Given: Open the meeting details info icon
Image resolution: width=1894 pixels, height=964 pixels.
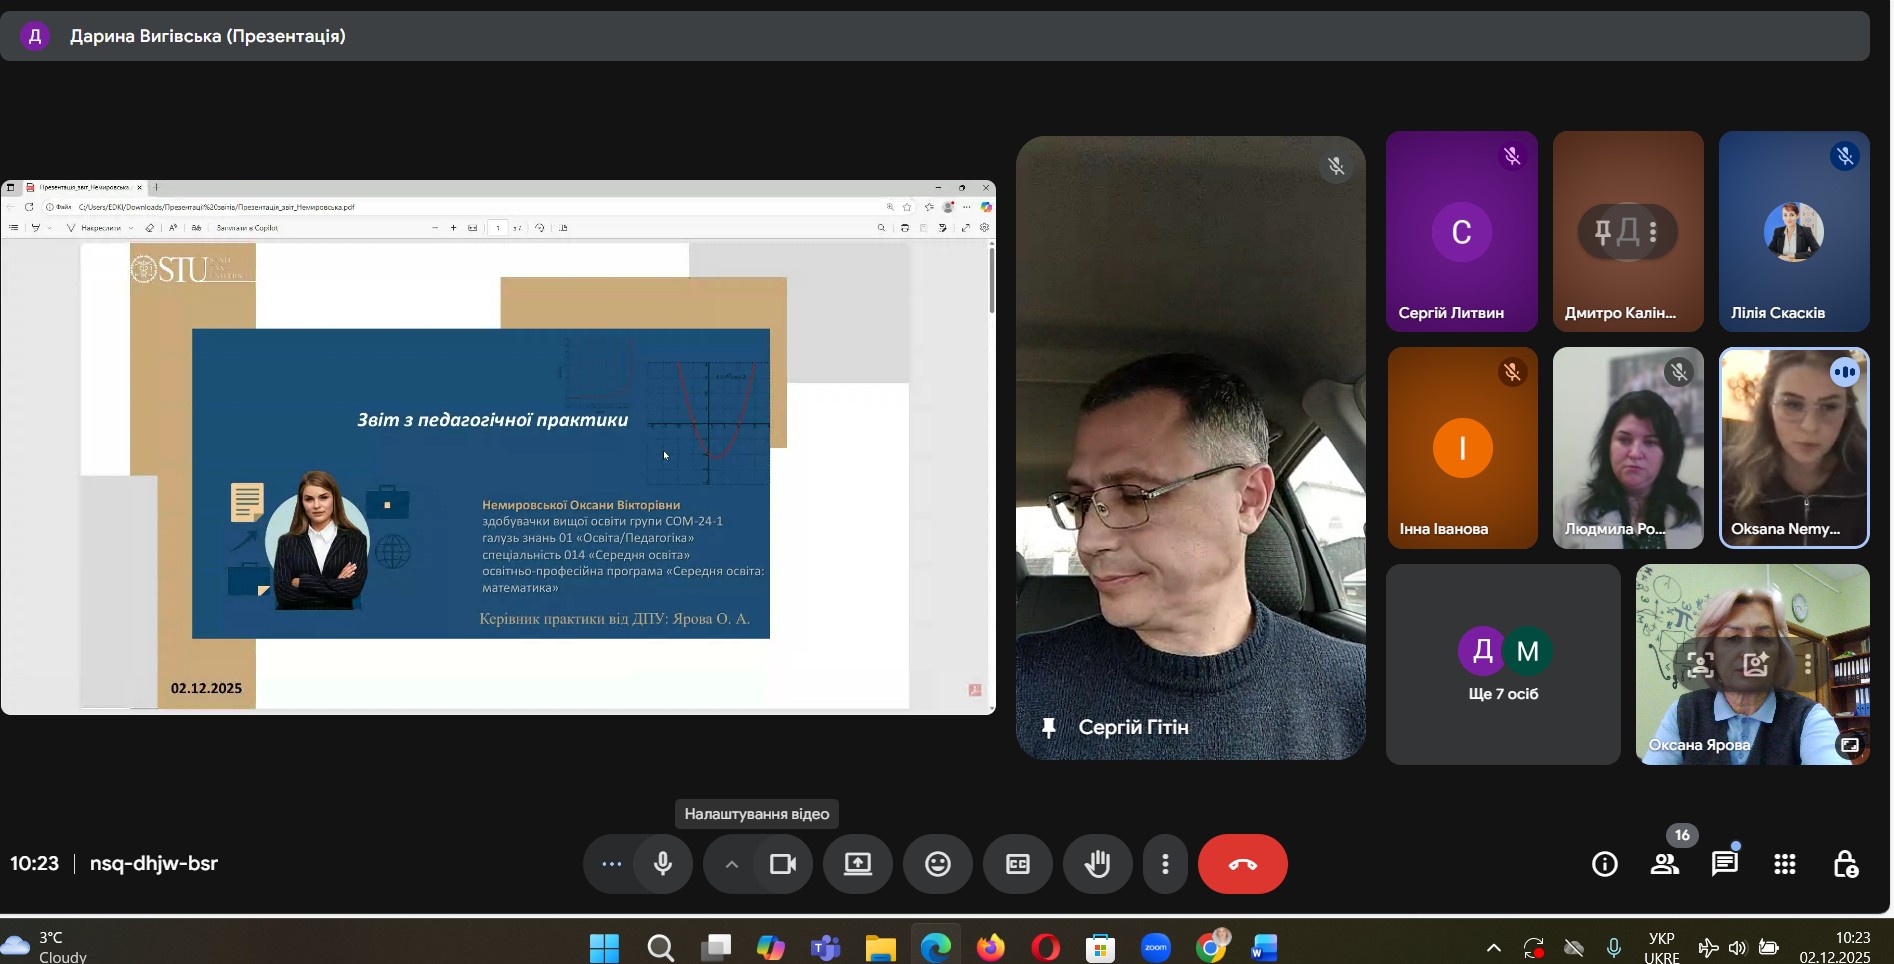Looking at the screenshot, I should click(x=1604, y=864).
